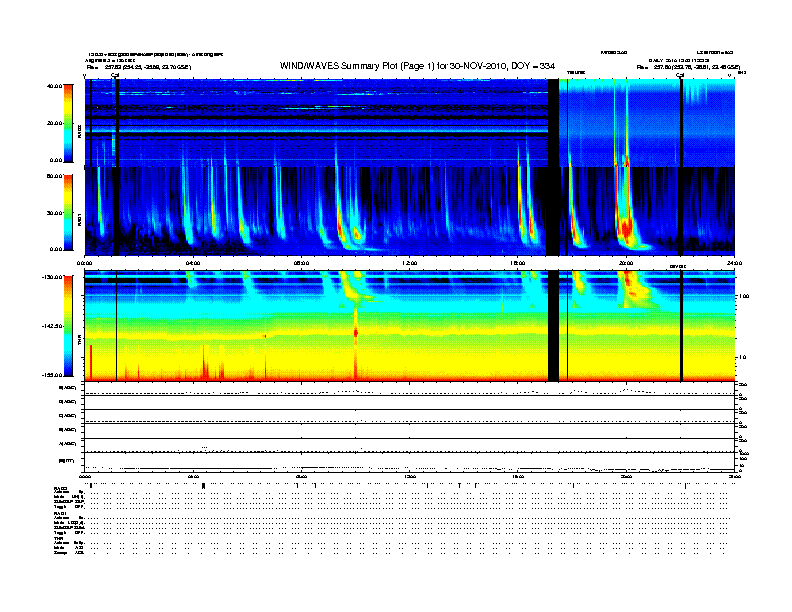Screen dimensions: 792x612
Task: Click the intense red burst near 20:00 in RAD1
Action: (626, 227)
